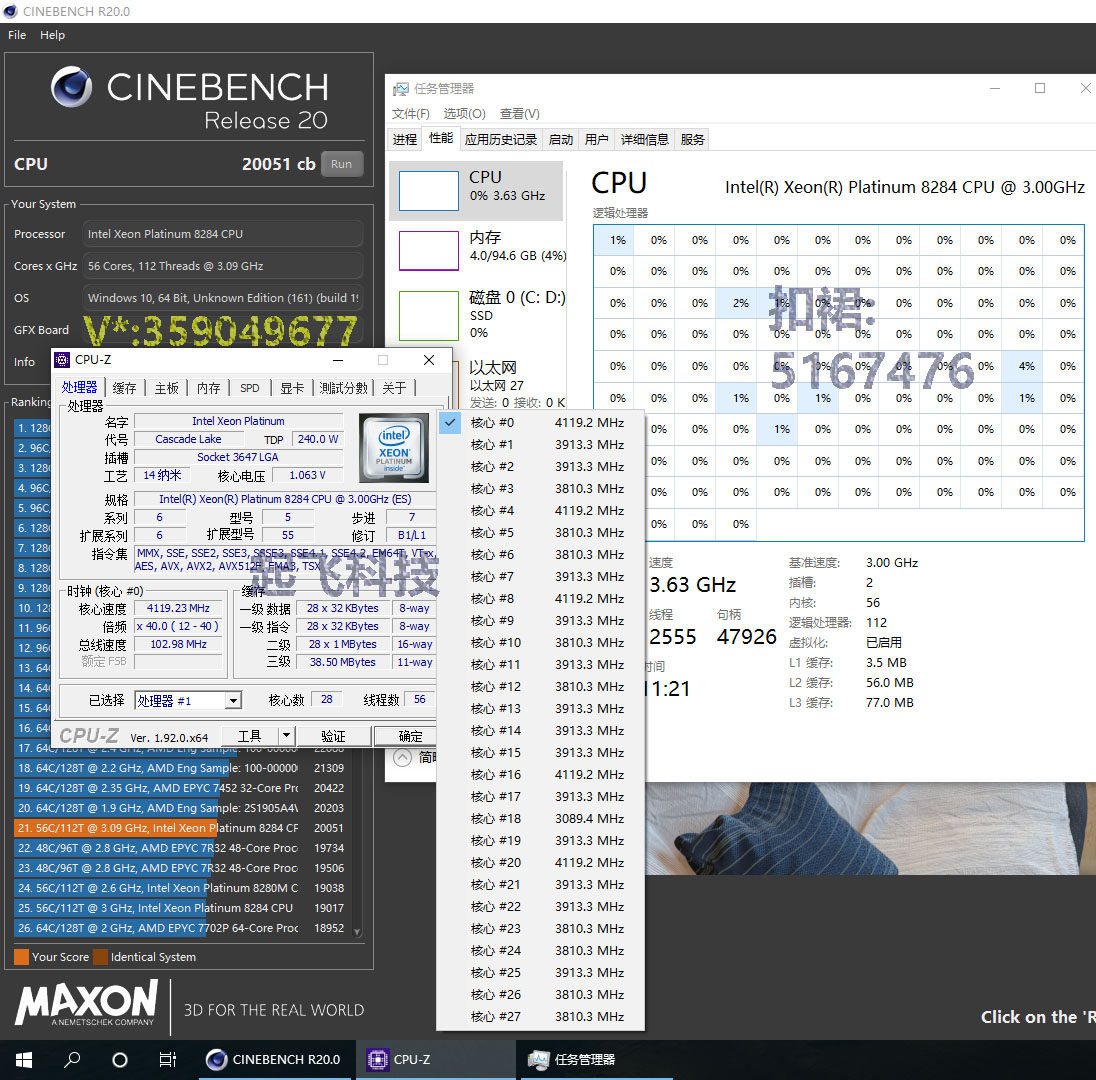
Task: Select 核心 #1 in core list
Action: [x=540, y=445]
